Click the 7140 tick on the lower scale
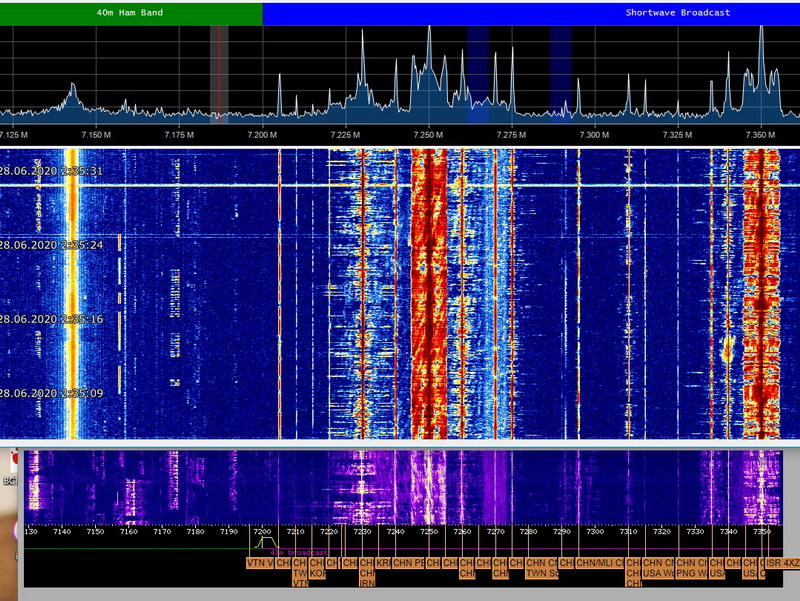The height and width of the screenshot is (601, 800). (62, 532)
